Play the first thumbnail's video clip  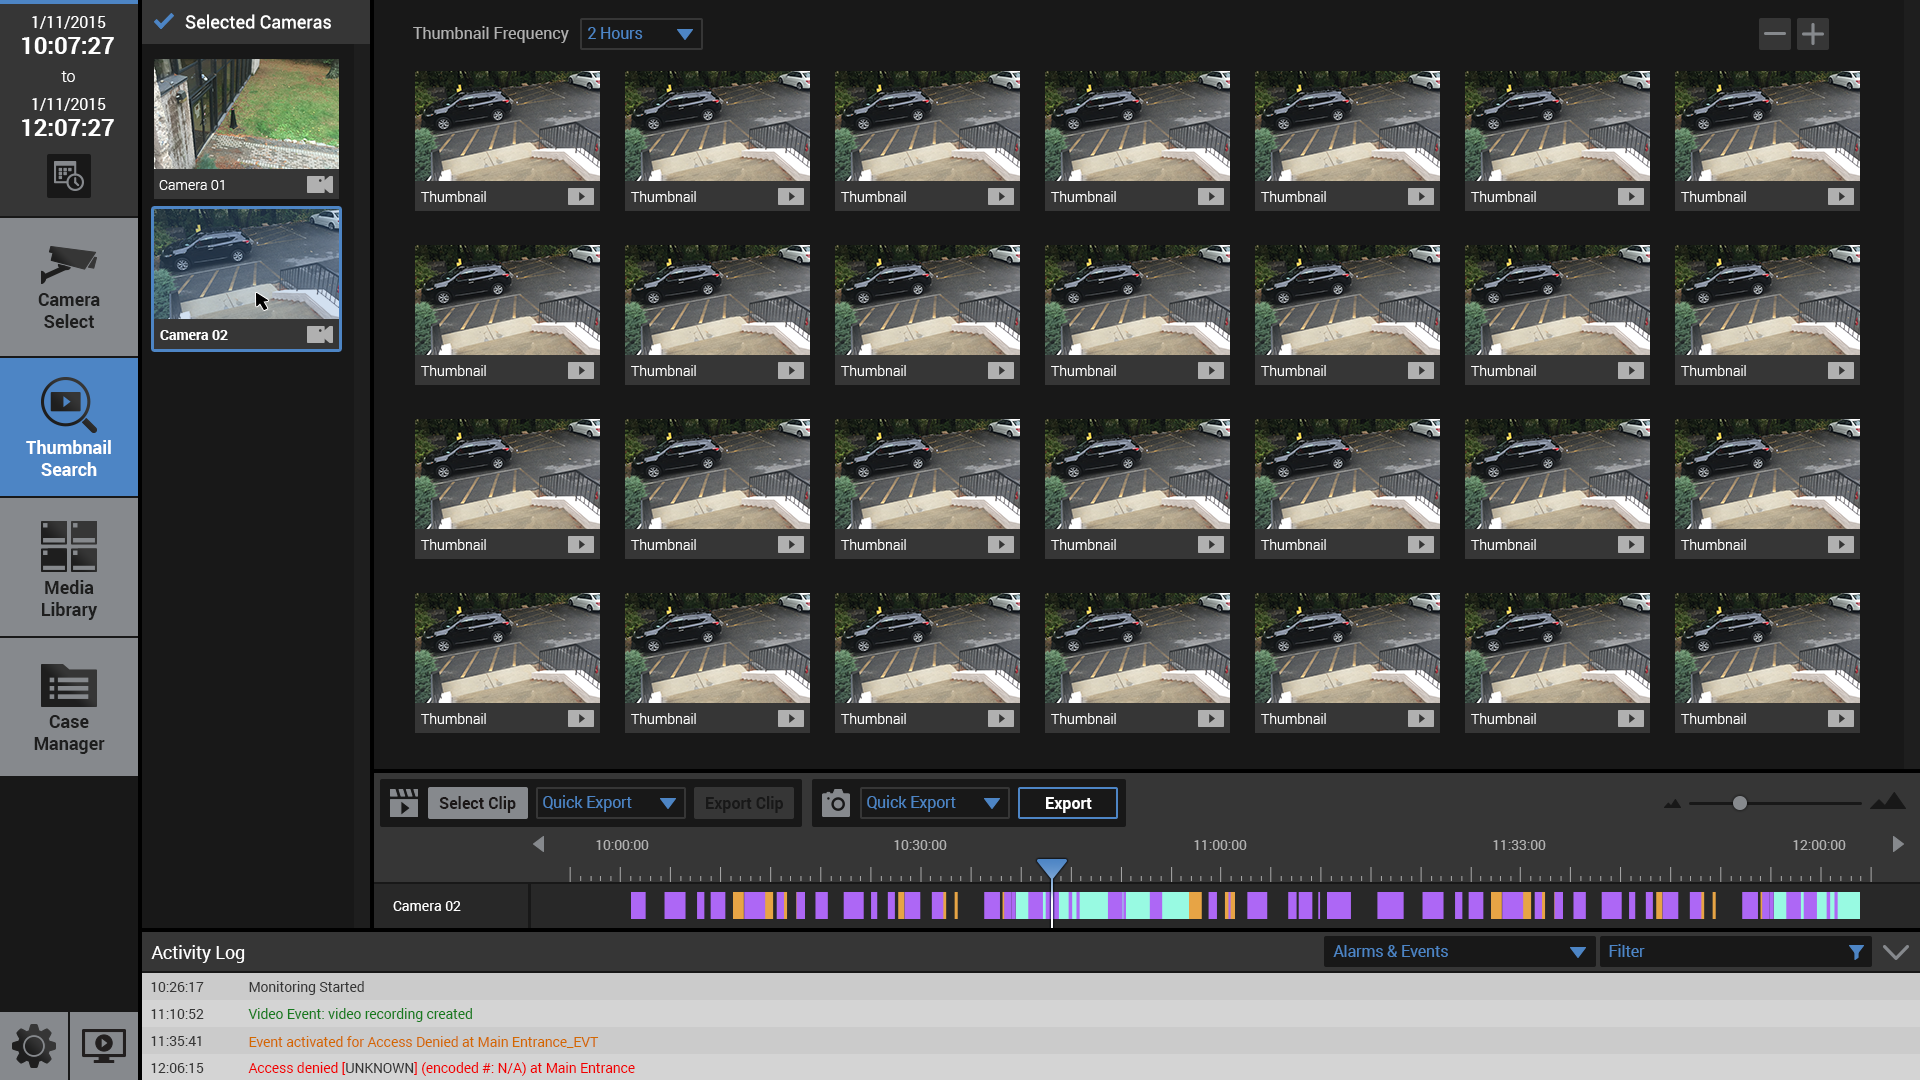(x=580, y=197)
